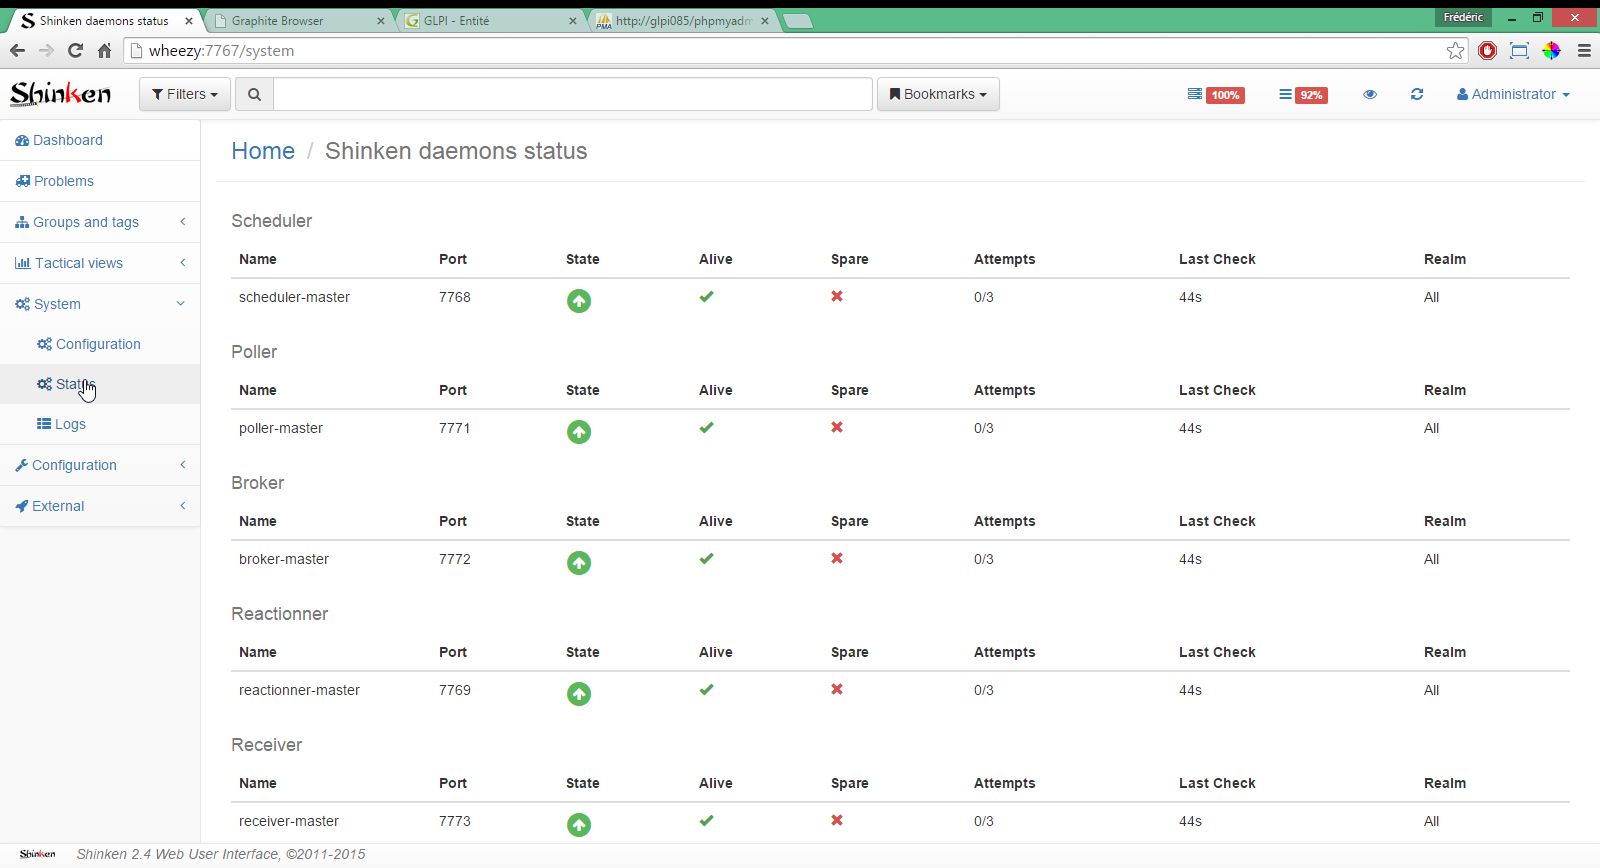Select receiver-master name cell

(x=289, y=821)
